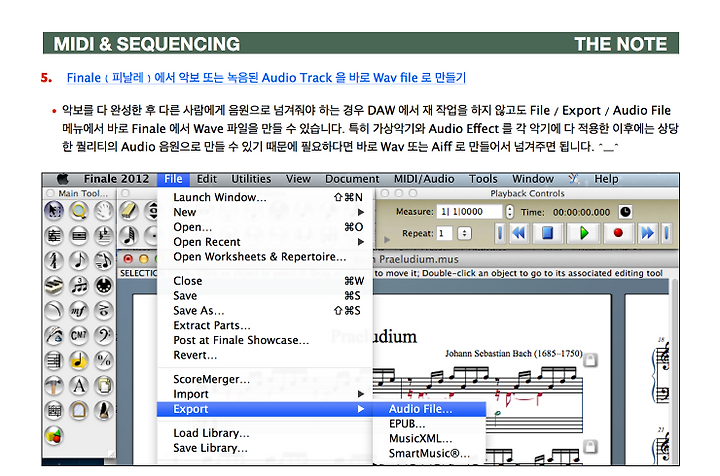Viewport: 720px width, 476px height.
Task: Choose Audio File... from Export submenu
Action: (429, 409)
